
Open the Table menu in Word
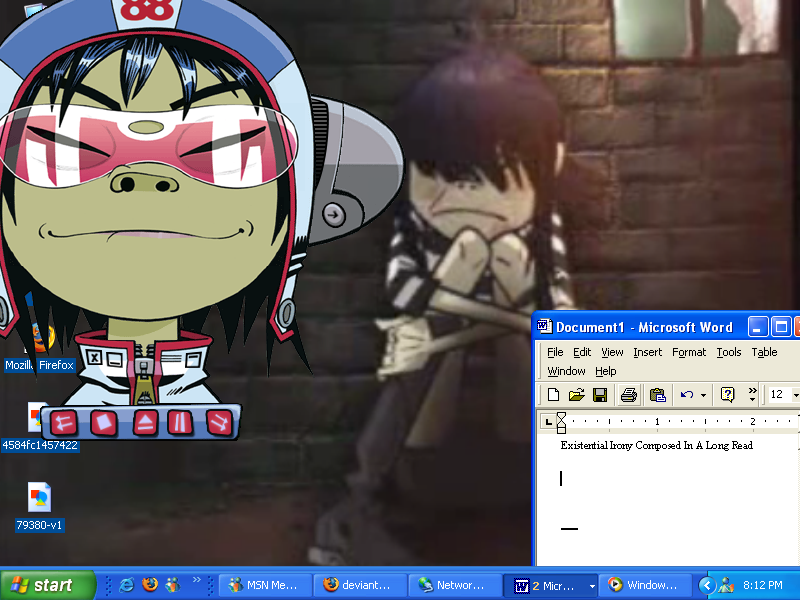(764, 352)
